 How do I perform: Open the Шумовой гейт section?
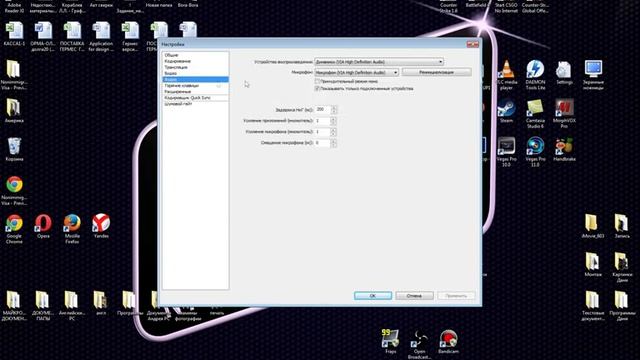(x=196, y=104)
